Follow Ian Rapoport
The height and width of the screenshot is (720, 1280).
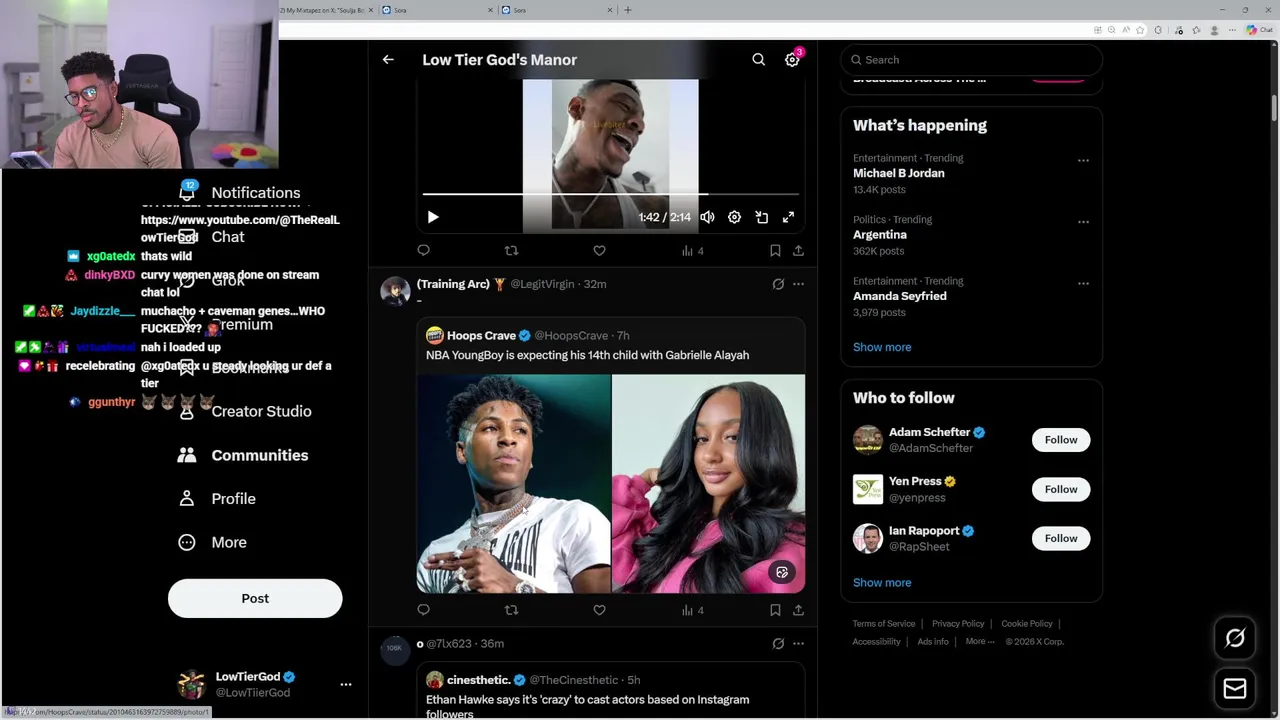[x=1061, y=538]
